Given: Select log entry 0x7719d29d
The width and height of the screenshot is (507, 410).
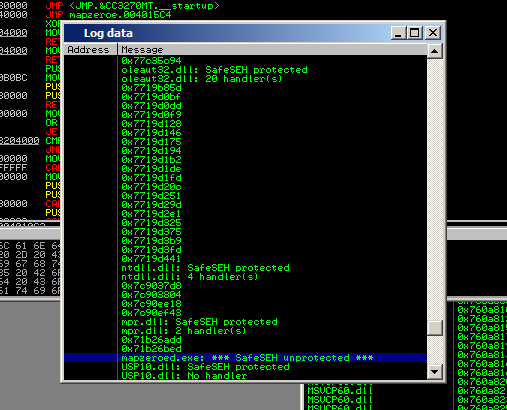Looking at the screenshot, I should coord(151,205).
